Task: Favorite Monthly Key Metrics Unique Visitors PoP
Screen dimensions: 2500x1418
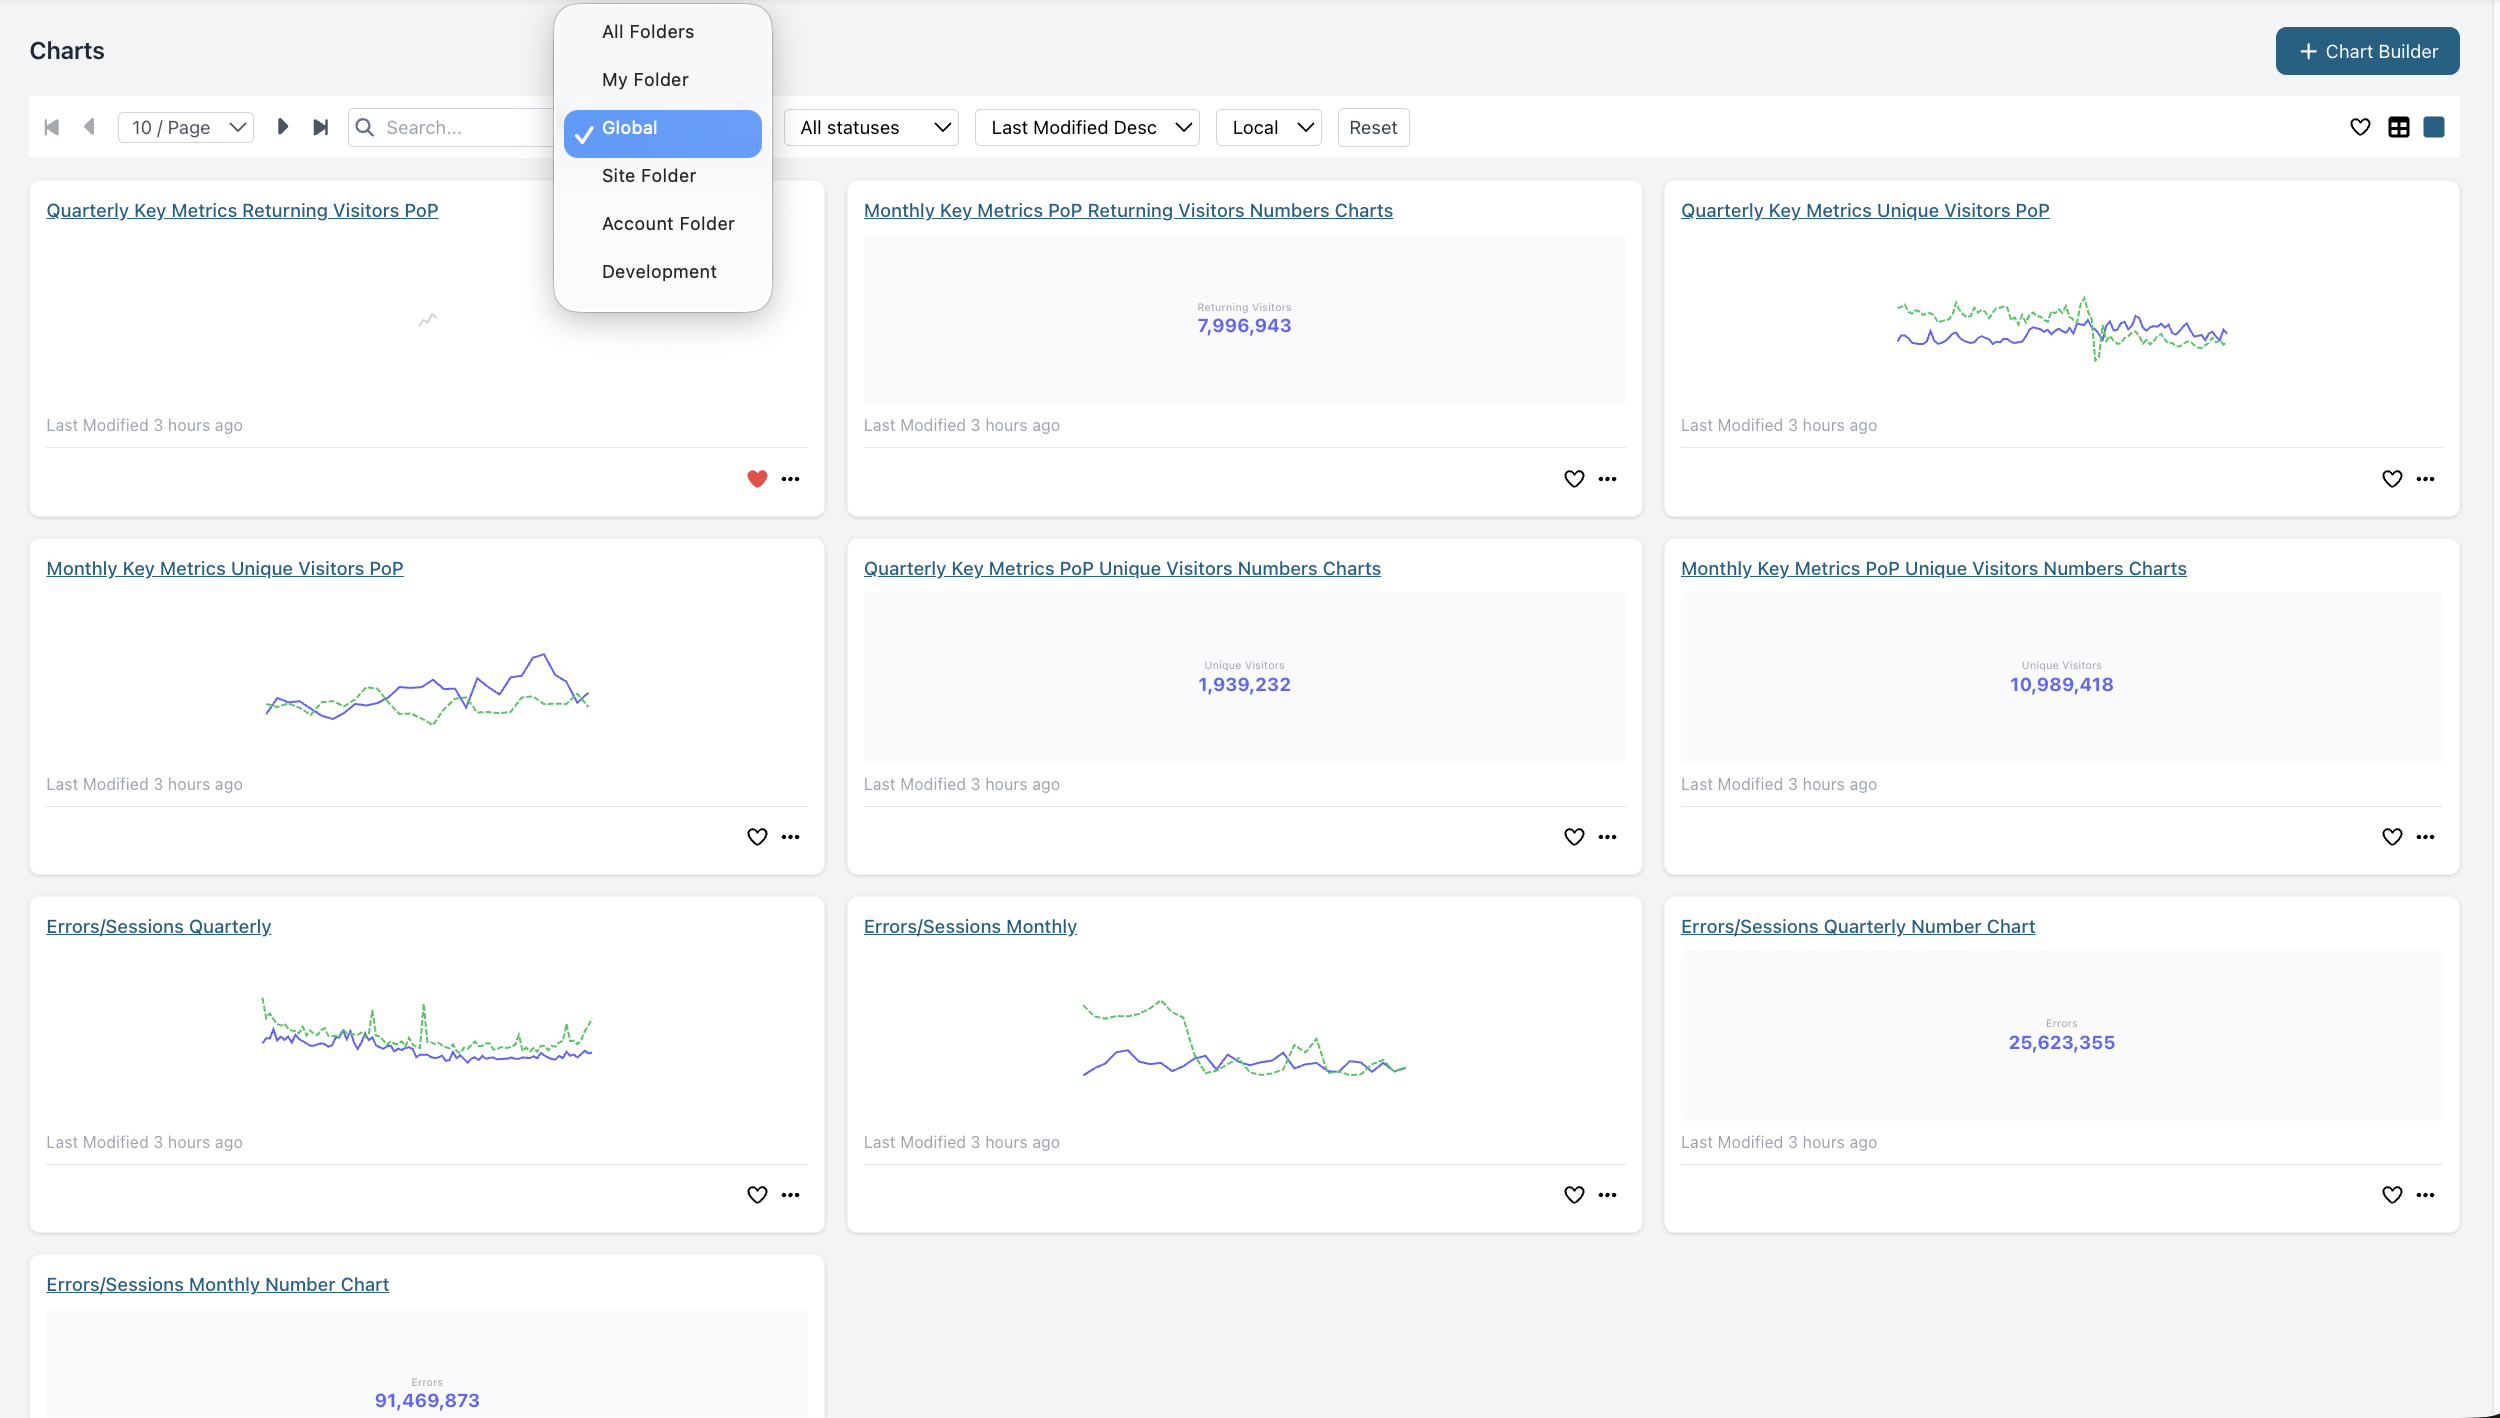Action: click(x=757, y=837)
